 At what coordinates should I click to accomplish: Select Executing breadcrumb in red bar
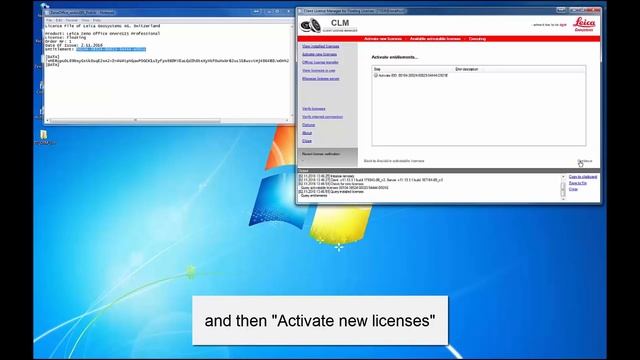coord(477,39)
